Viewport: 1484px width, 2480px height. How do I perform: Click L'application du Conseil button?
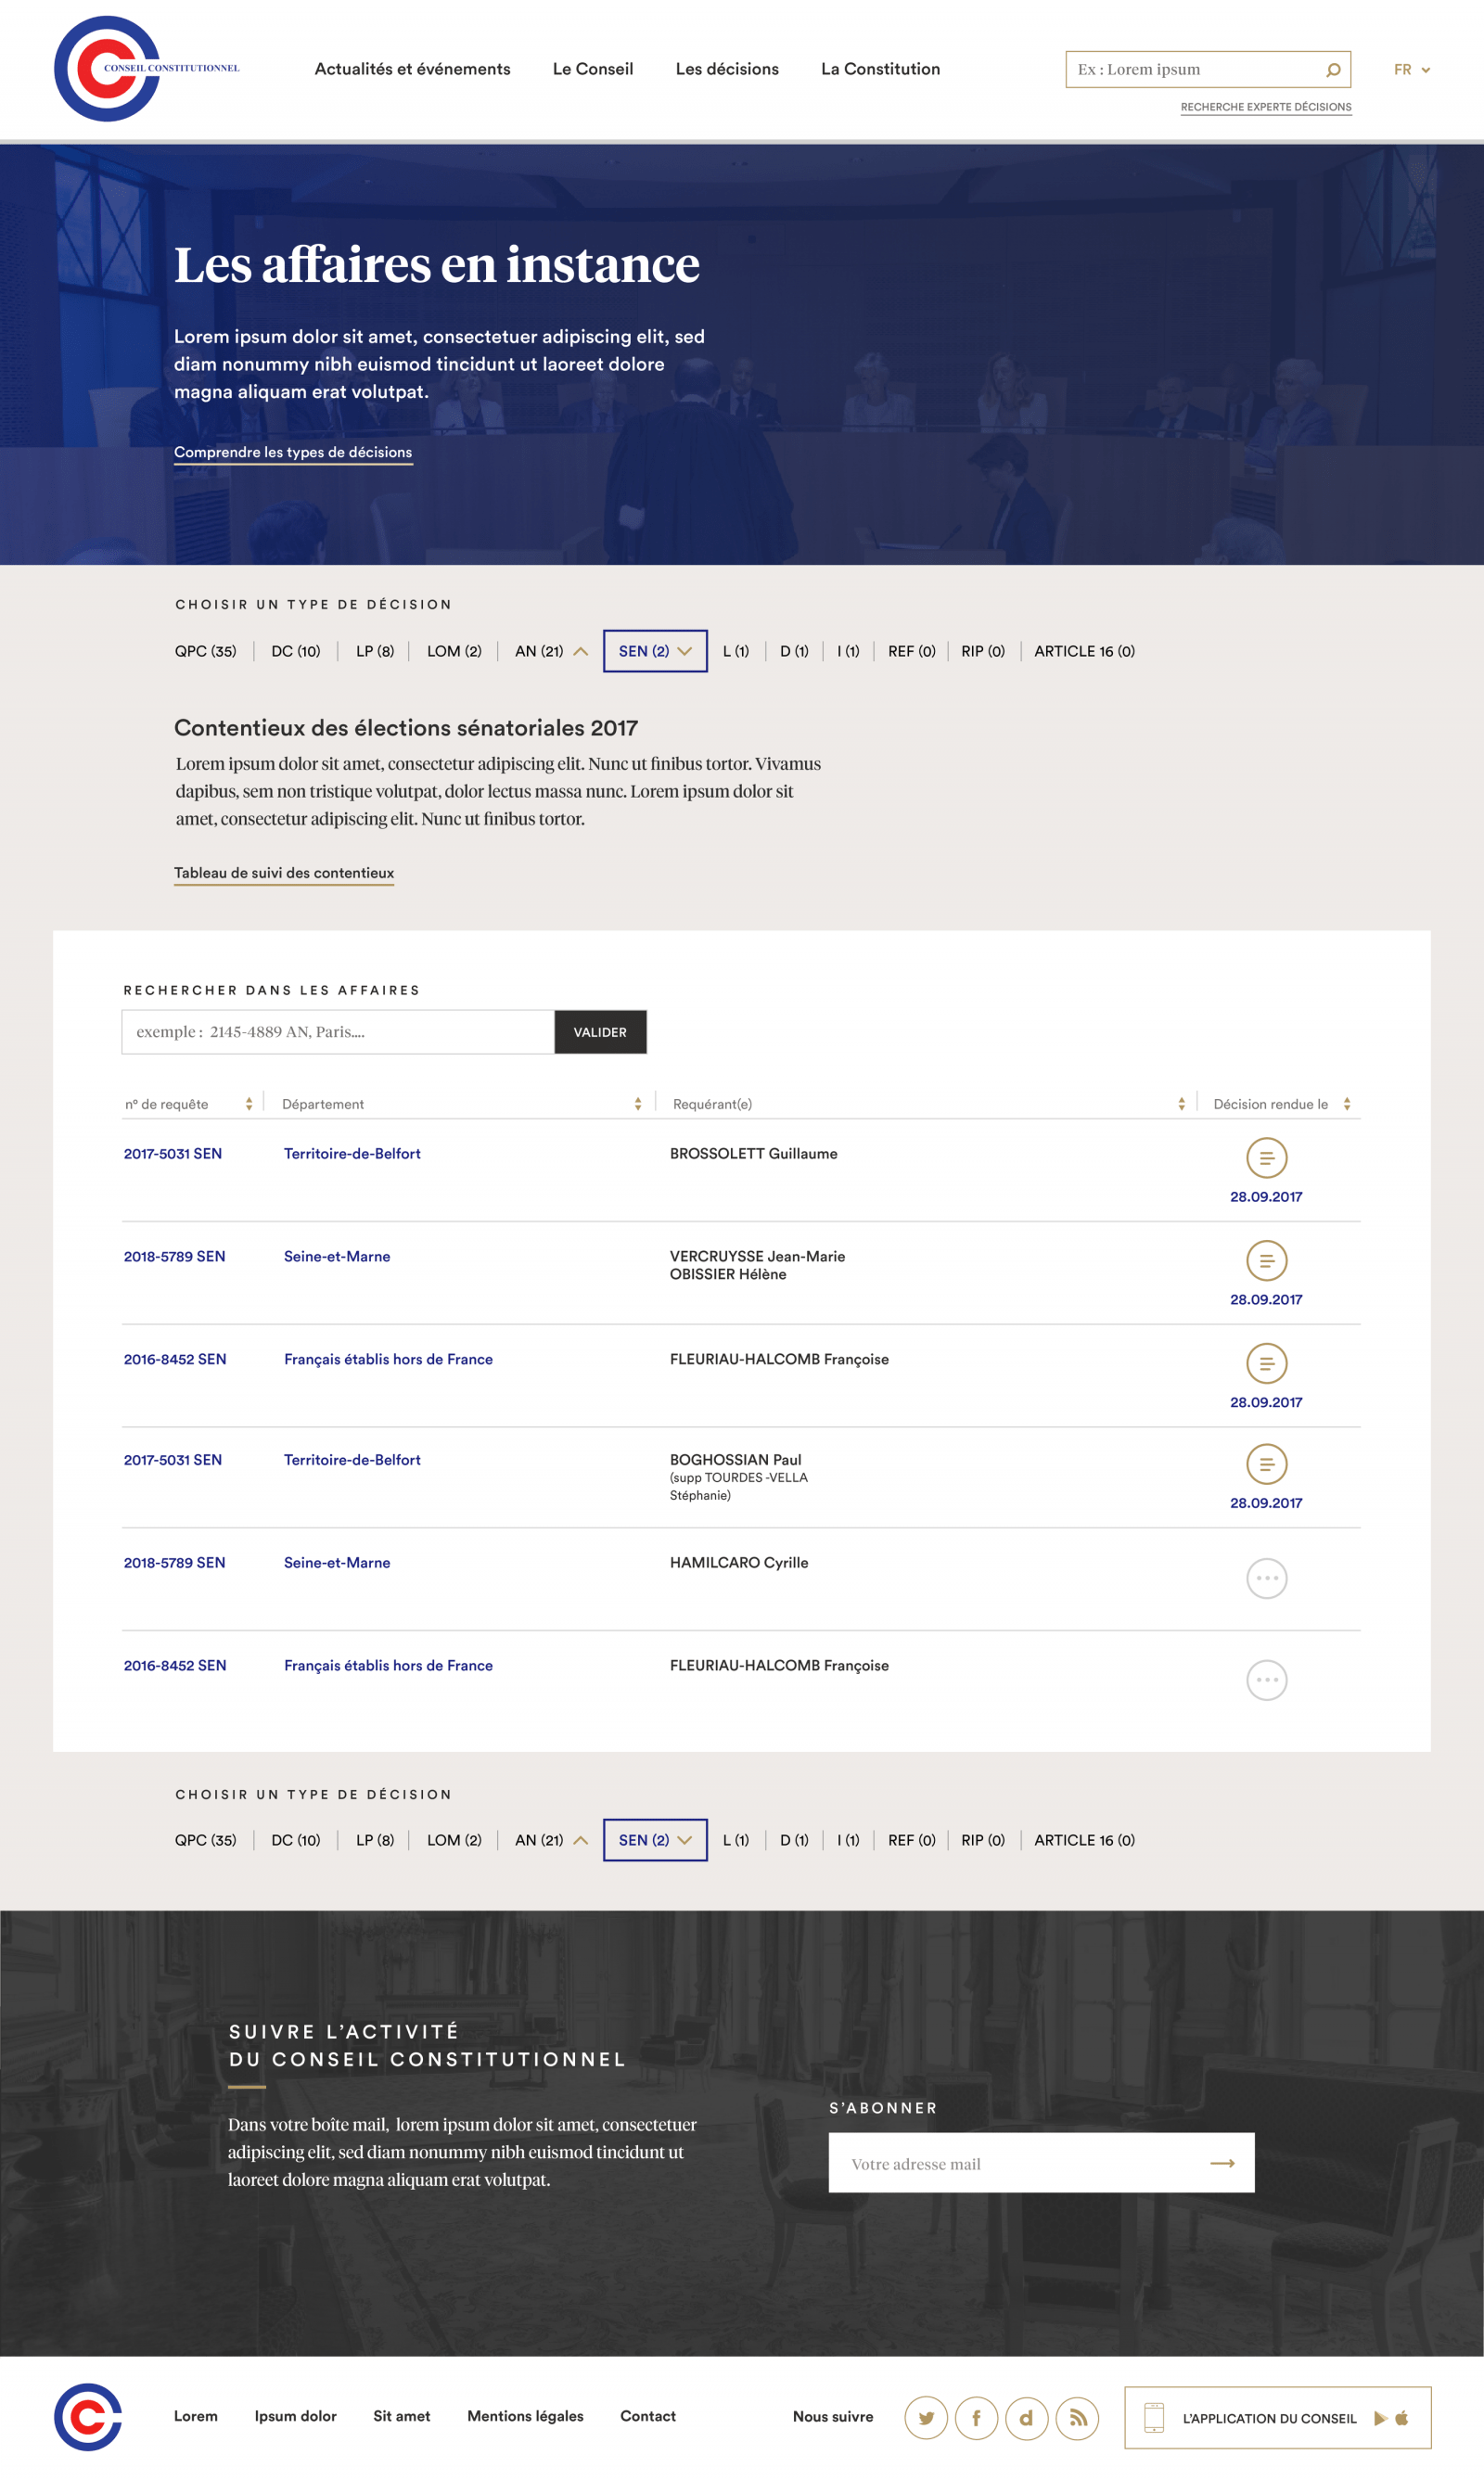1277,2418
